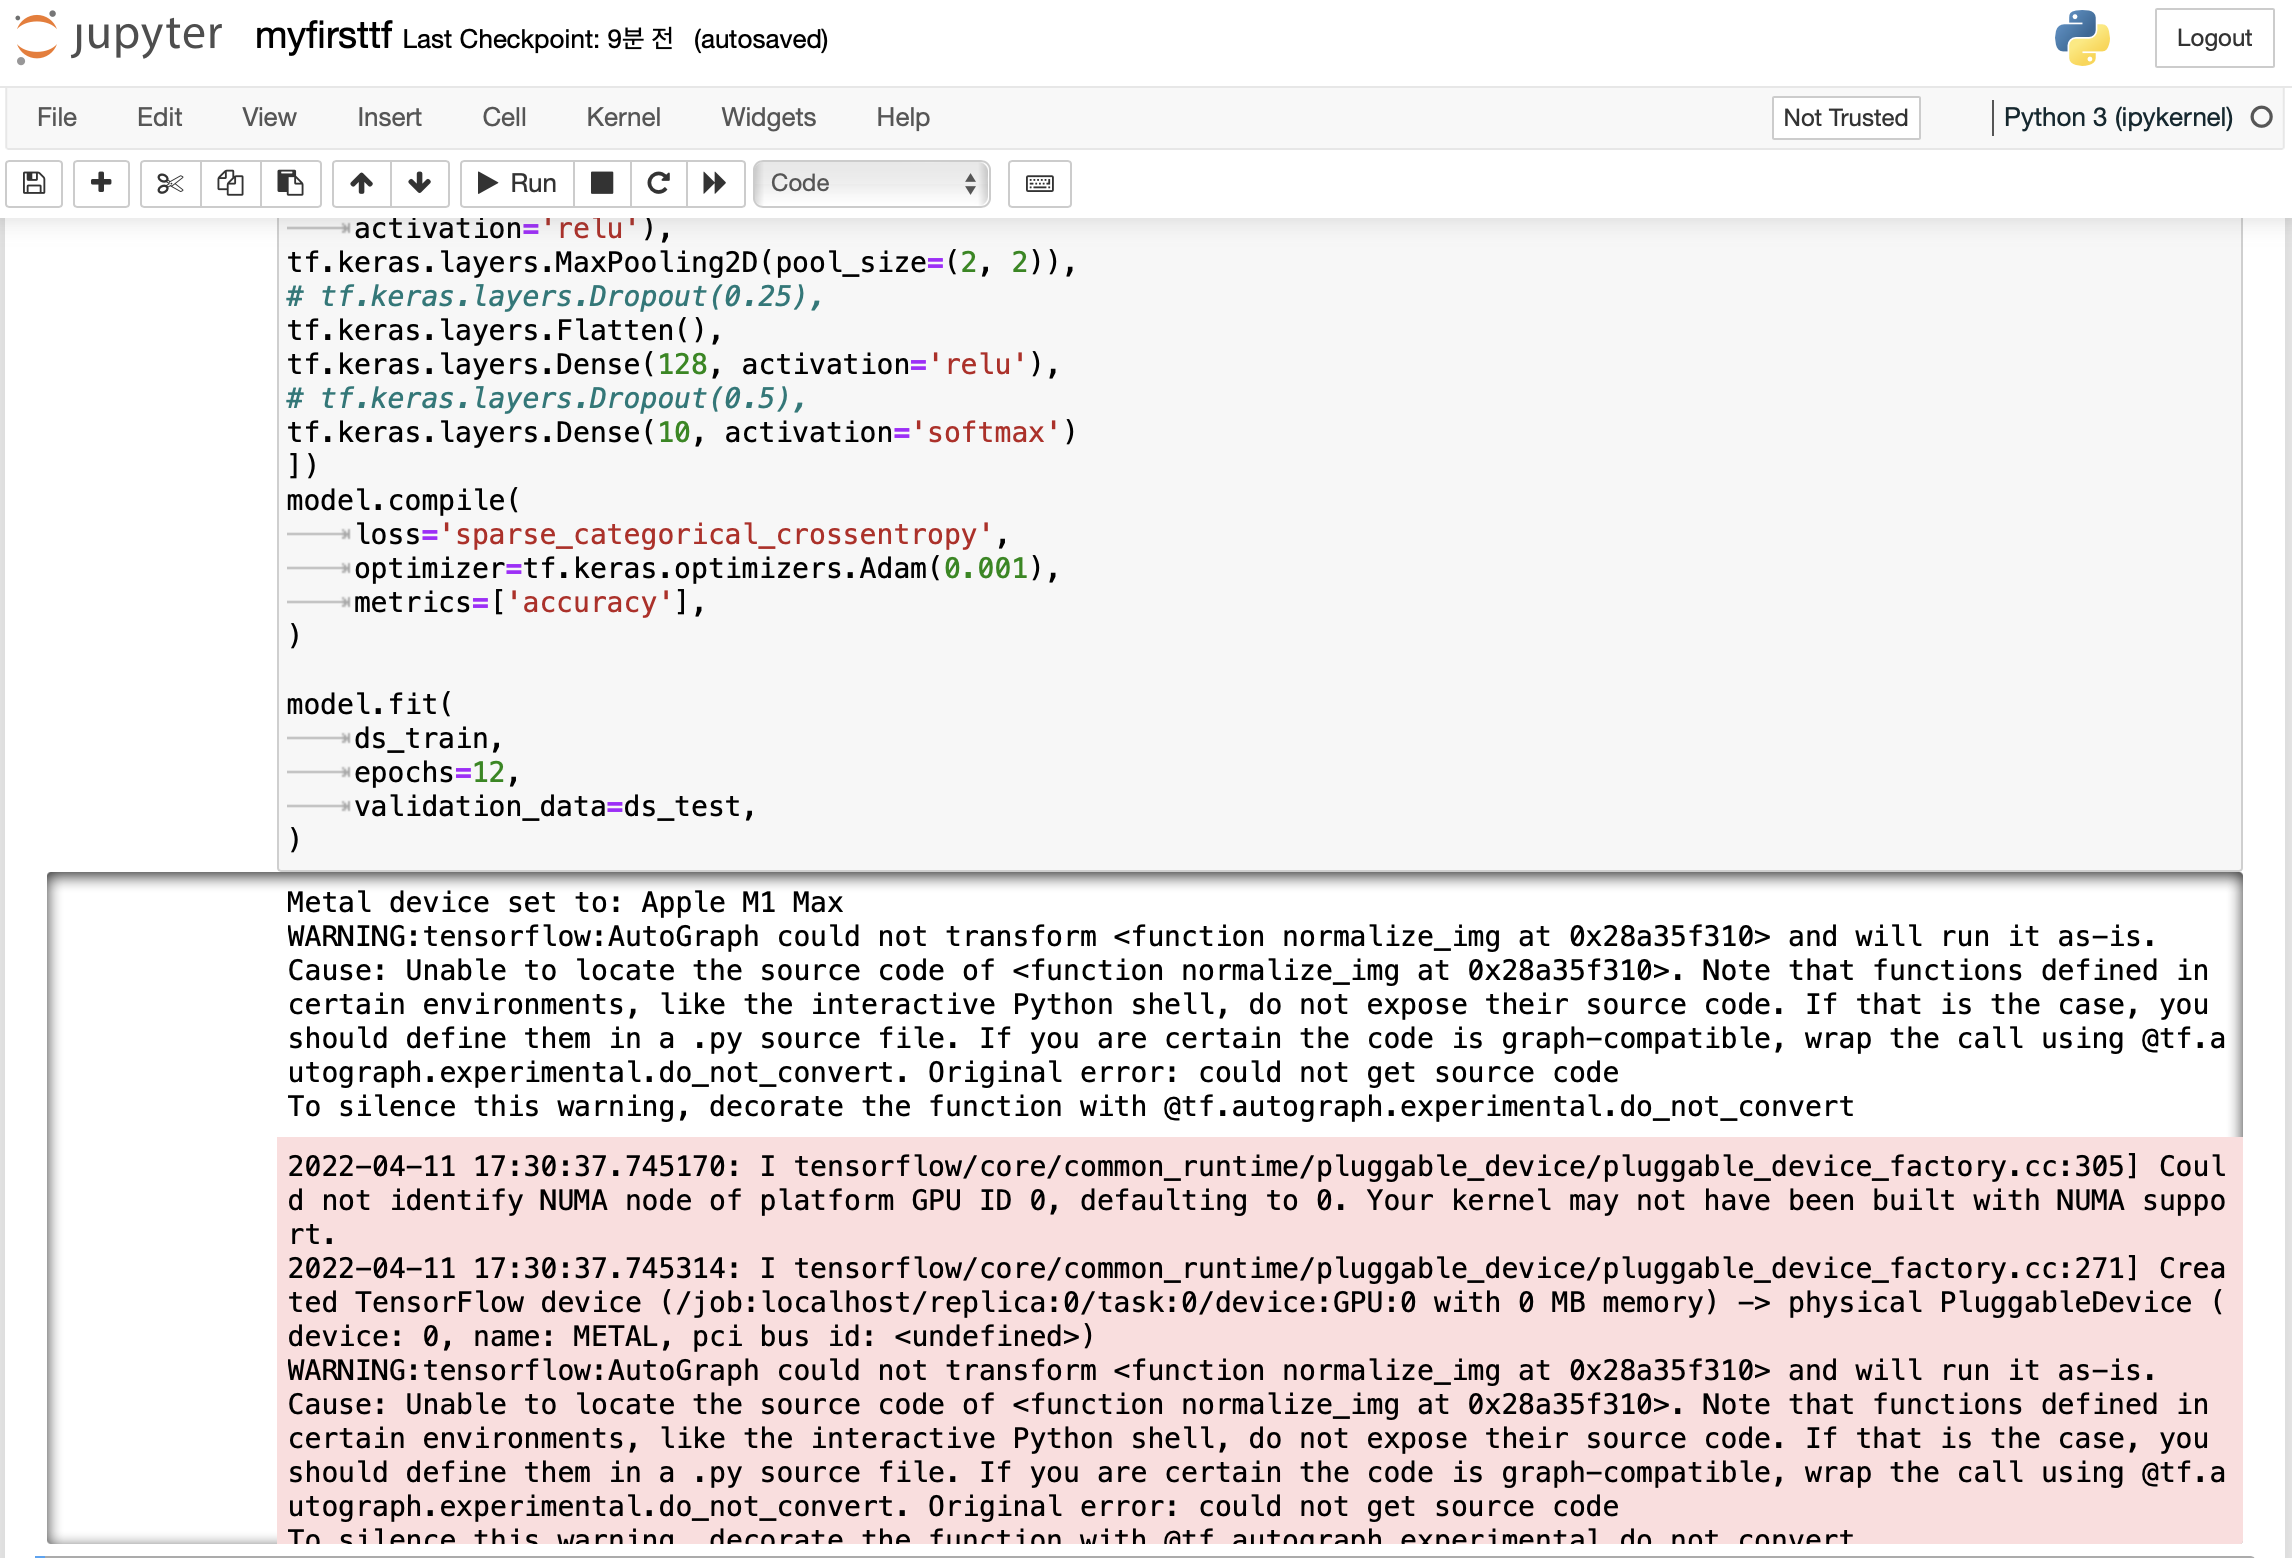Open the Cell menu
Viewport: 2292px width, 1558px height.
[x=503, y=118]
